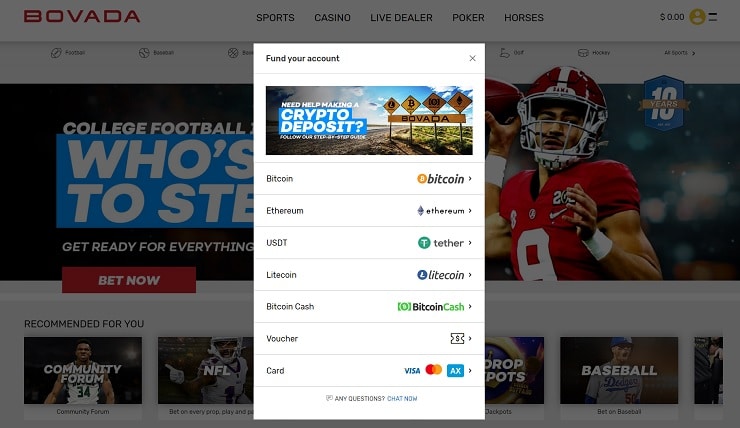Select the Bitcoin deposit label
Viewport: 740px width, 428px height.
(x=279, y=178)
